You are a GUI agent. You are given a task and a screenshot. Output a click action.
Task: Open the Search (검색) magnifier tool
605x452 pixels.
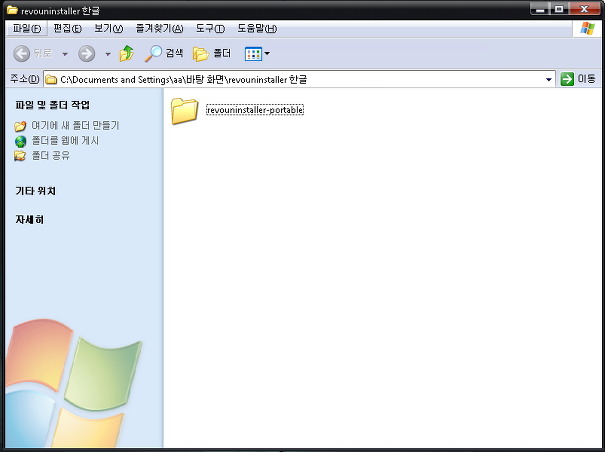coord(153,53)
